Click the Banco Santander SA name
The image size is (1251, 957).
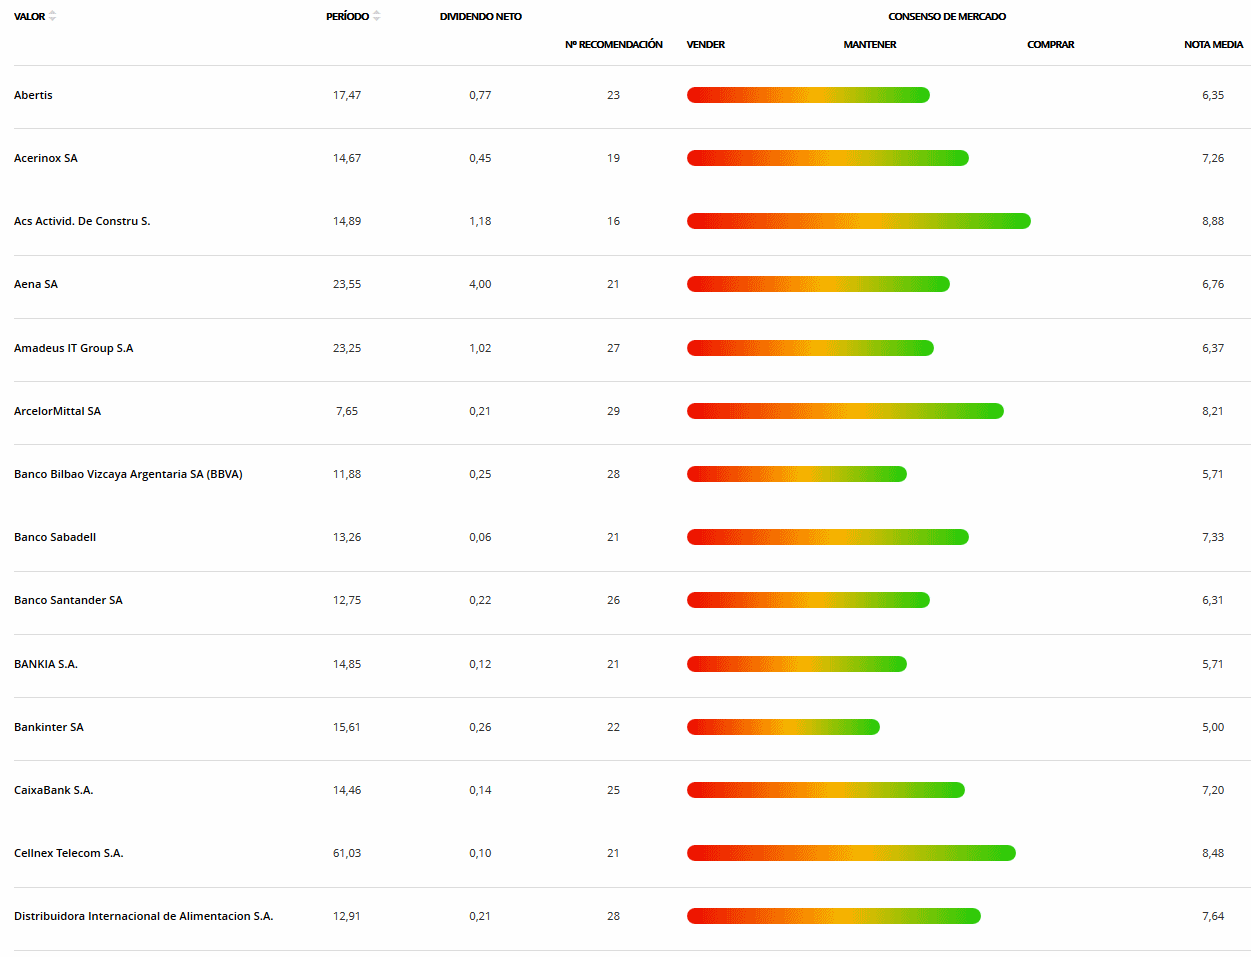click(68, 600)
